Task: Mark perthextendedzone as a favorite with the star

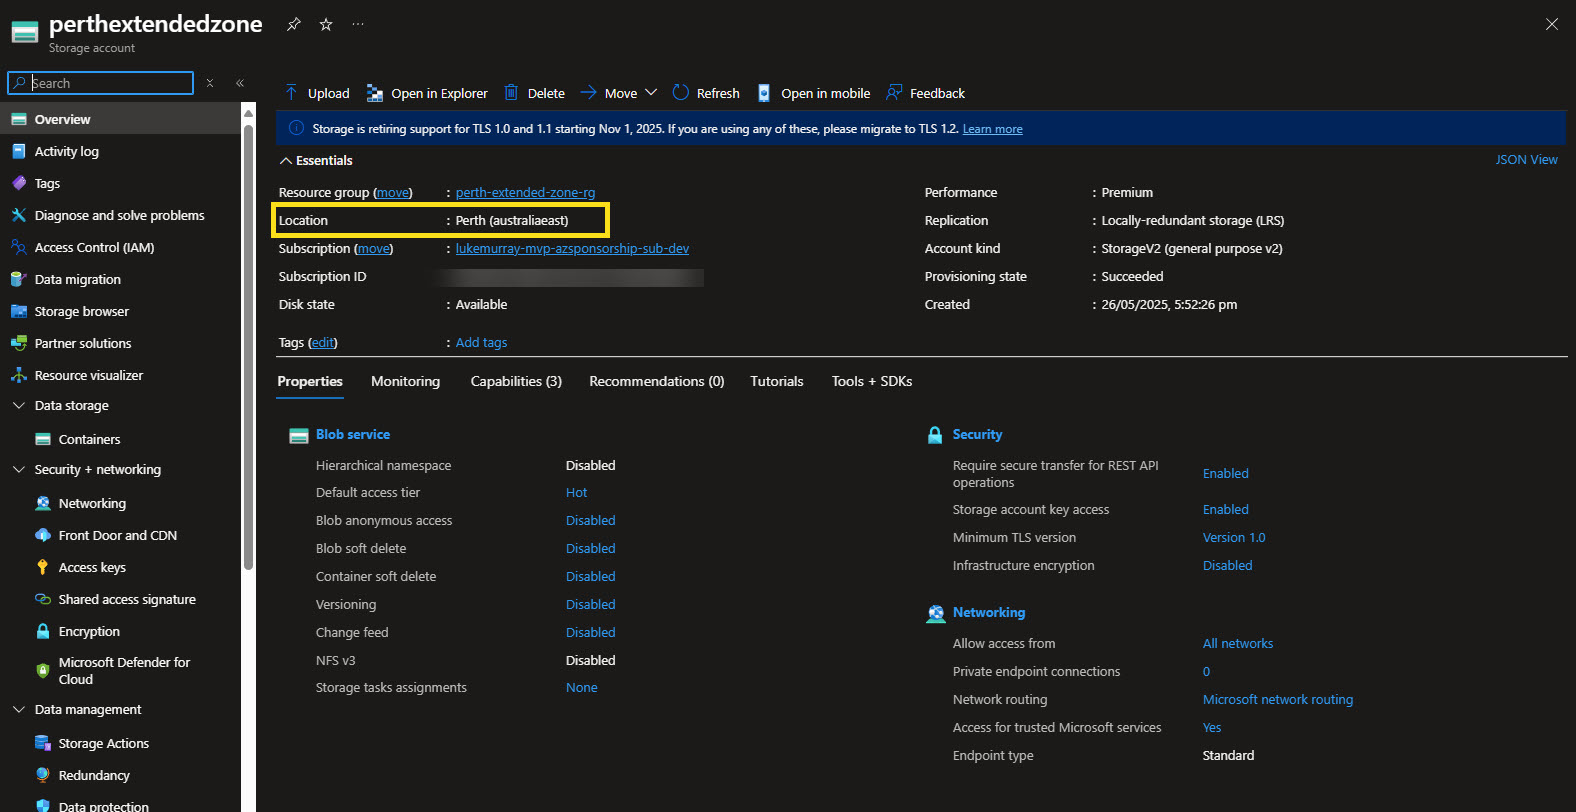Action: 326,24
